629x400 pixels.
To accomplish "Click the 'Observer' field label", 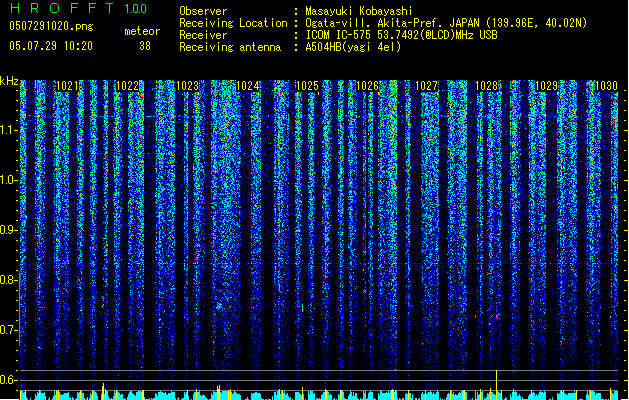I will (203, 11).
